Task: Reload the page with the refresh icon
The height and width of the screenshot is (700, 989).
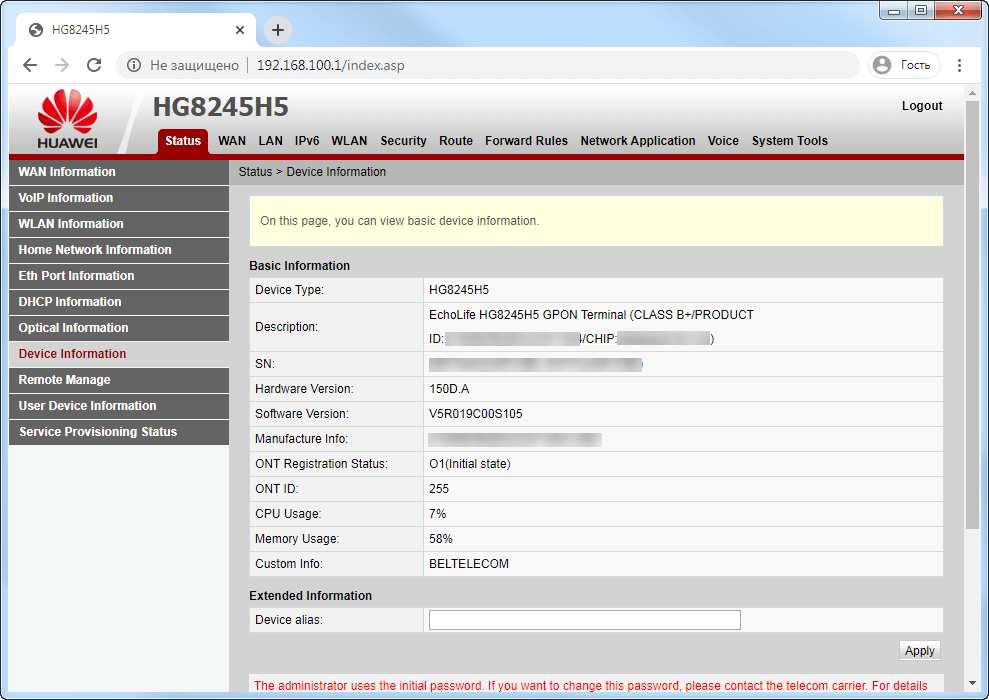Action: pos(94,65)
